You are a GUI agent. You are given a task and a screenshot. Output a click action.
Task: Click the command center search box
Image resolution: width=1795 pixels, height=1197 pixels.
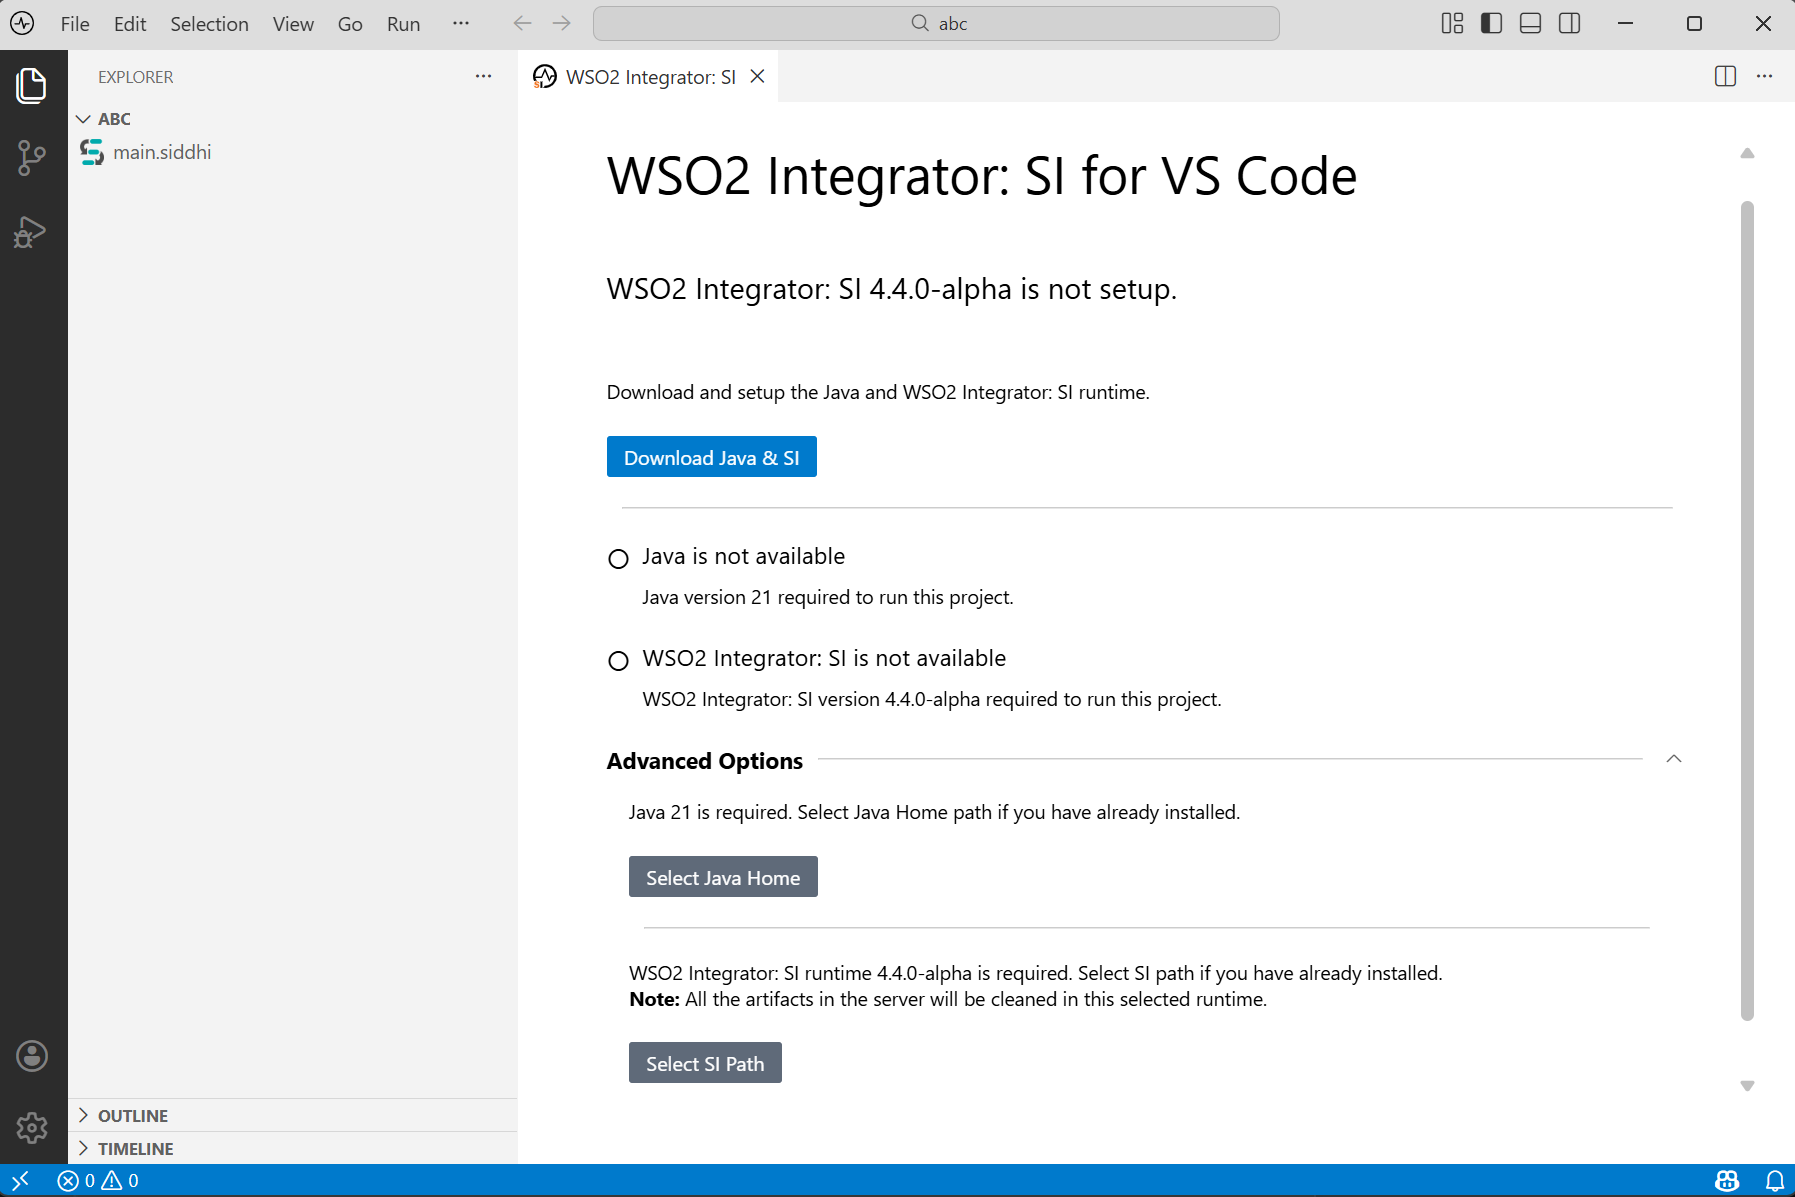tap(936, 23)
